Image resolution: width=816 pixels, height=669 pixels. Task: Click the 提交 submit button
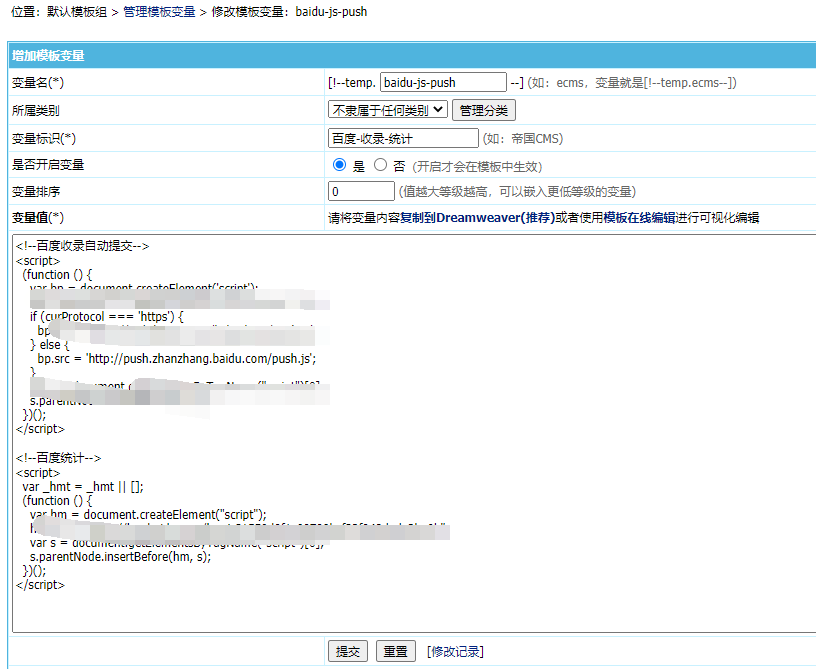347,650
